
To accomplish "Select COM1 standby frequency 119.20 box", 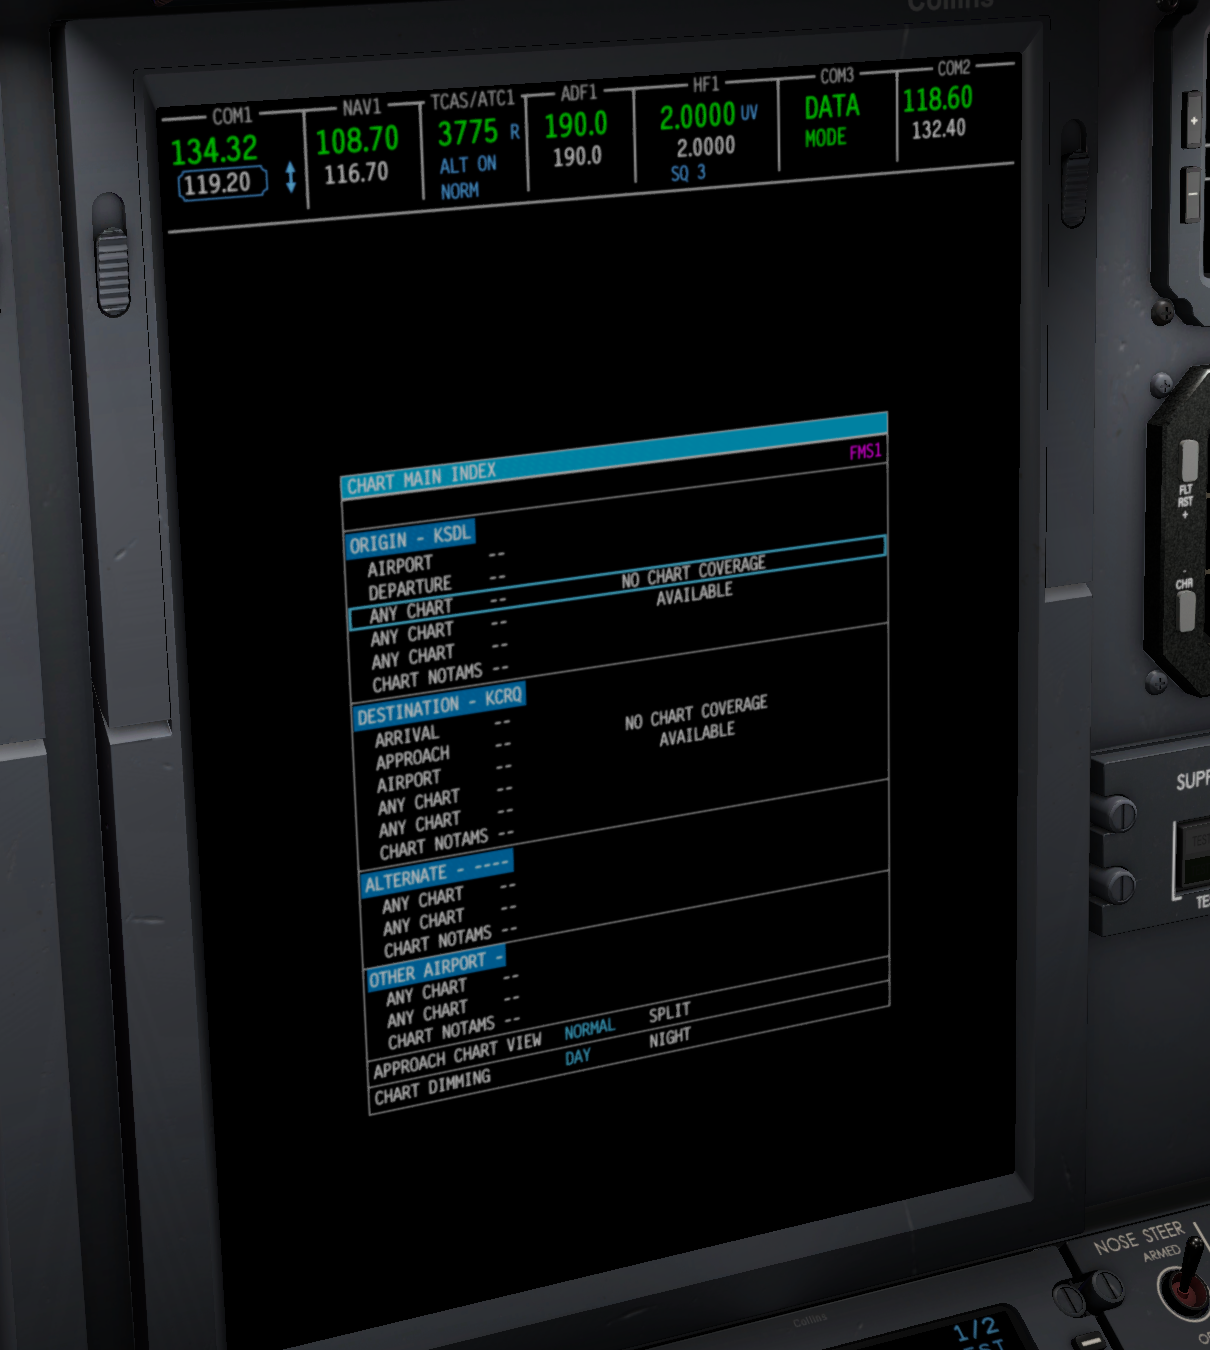I will click(x=222, y=183).
